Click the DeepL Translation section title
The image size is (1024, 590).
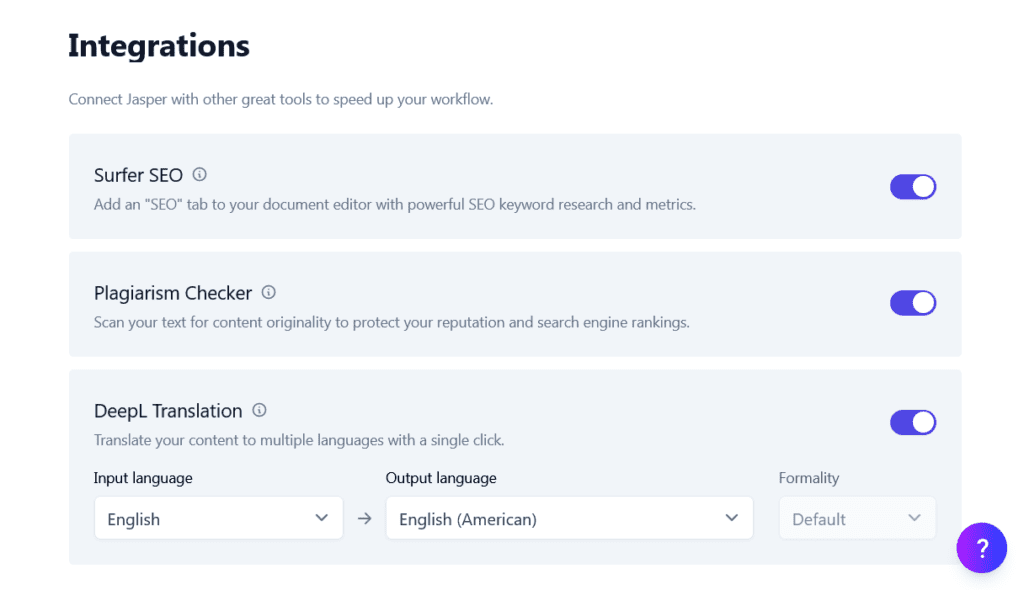pos(167,410)
